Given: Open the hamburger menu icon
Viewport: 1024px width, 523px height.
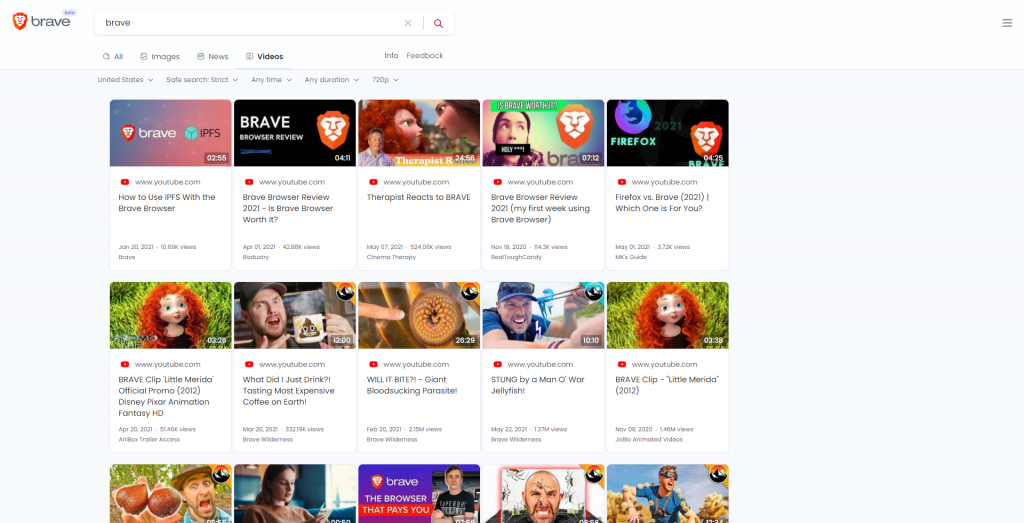Looking at the screenshot, I should click(x=1007, y=23).
